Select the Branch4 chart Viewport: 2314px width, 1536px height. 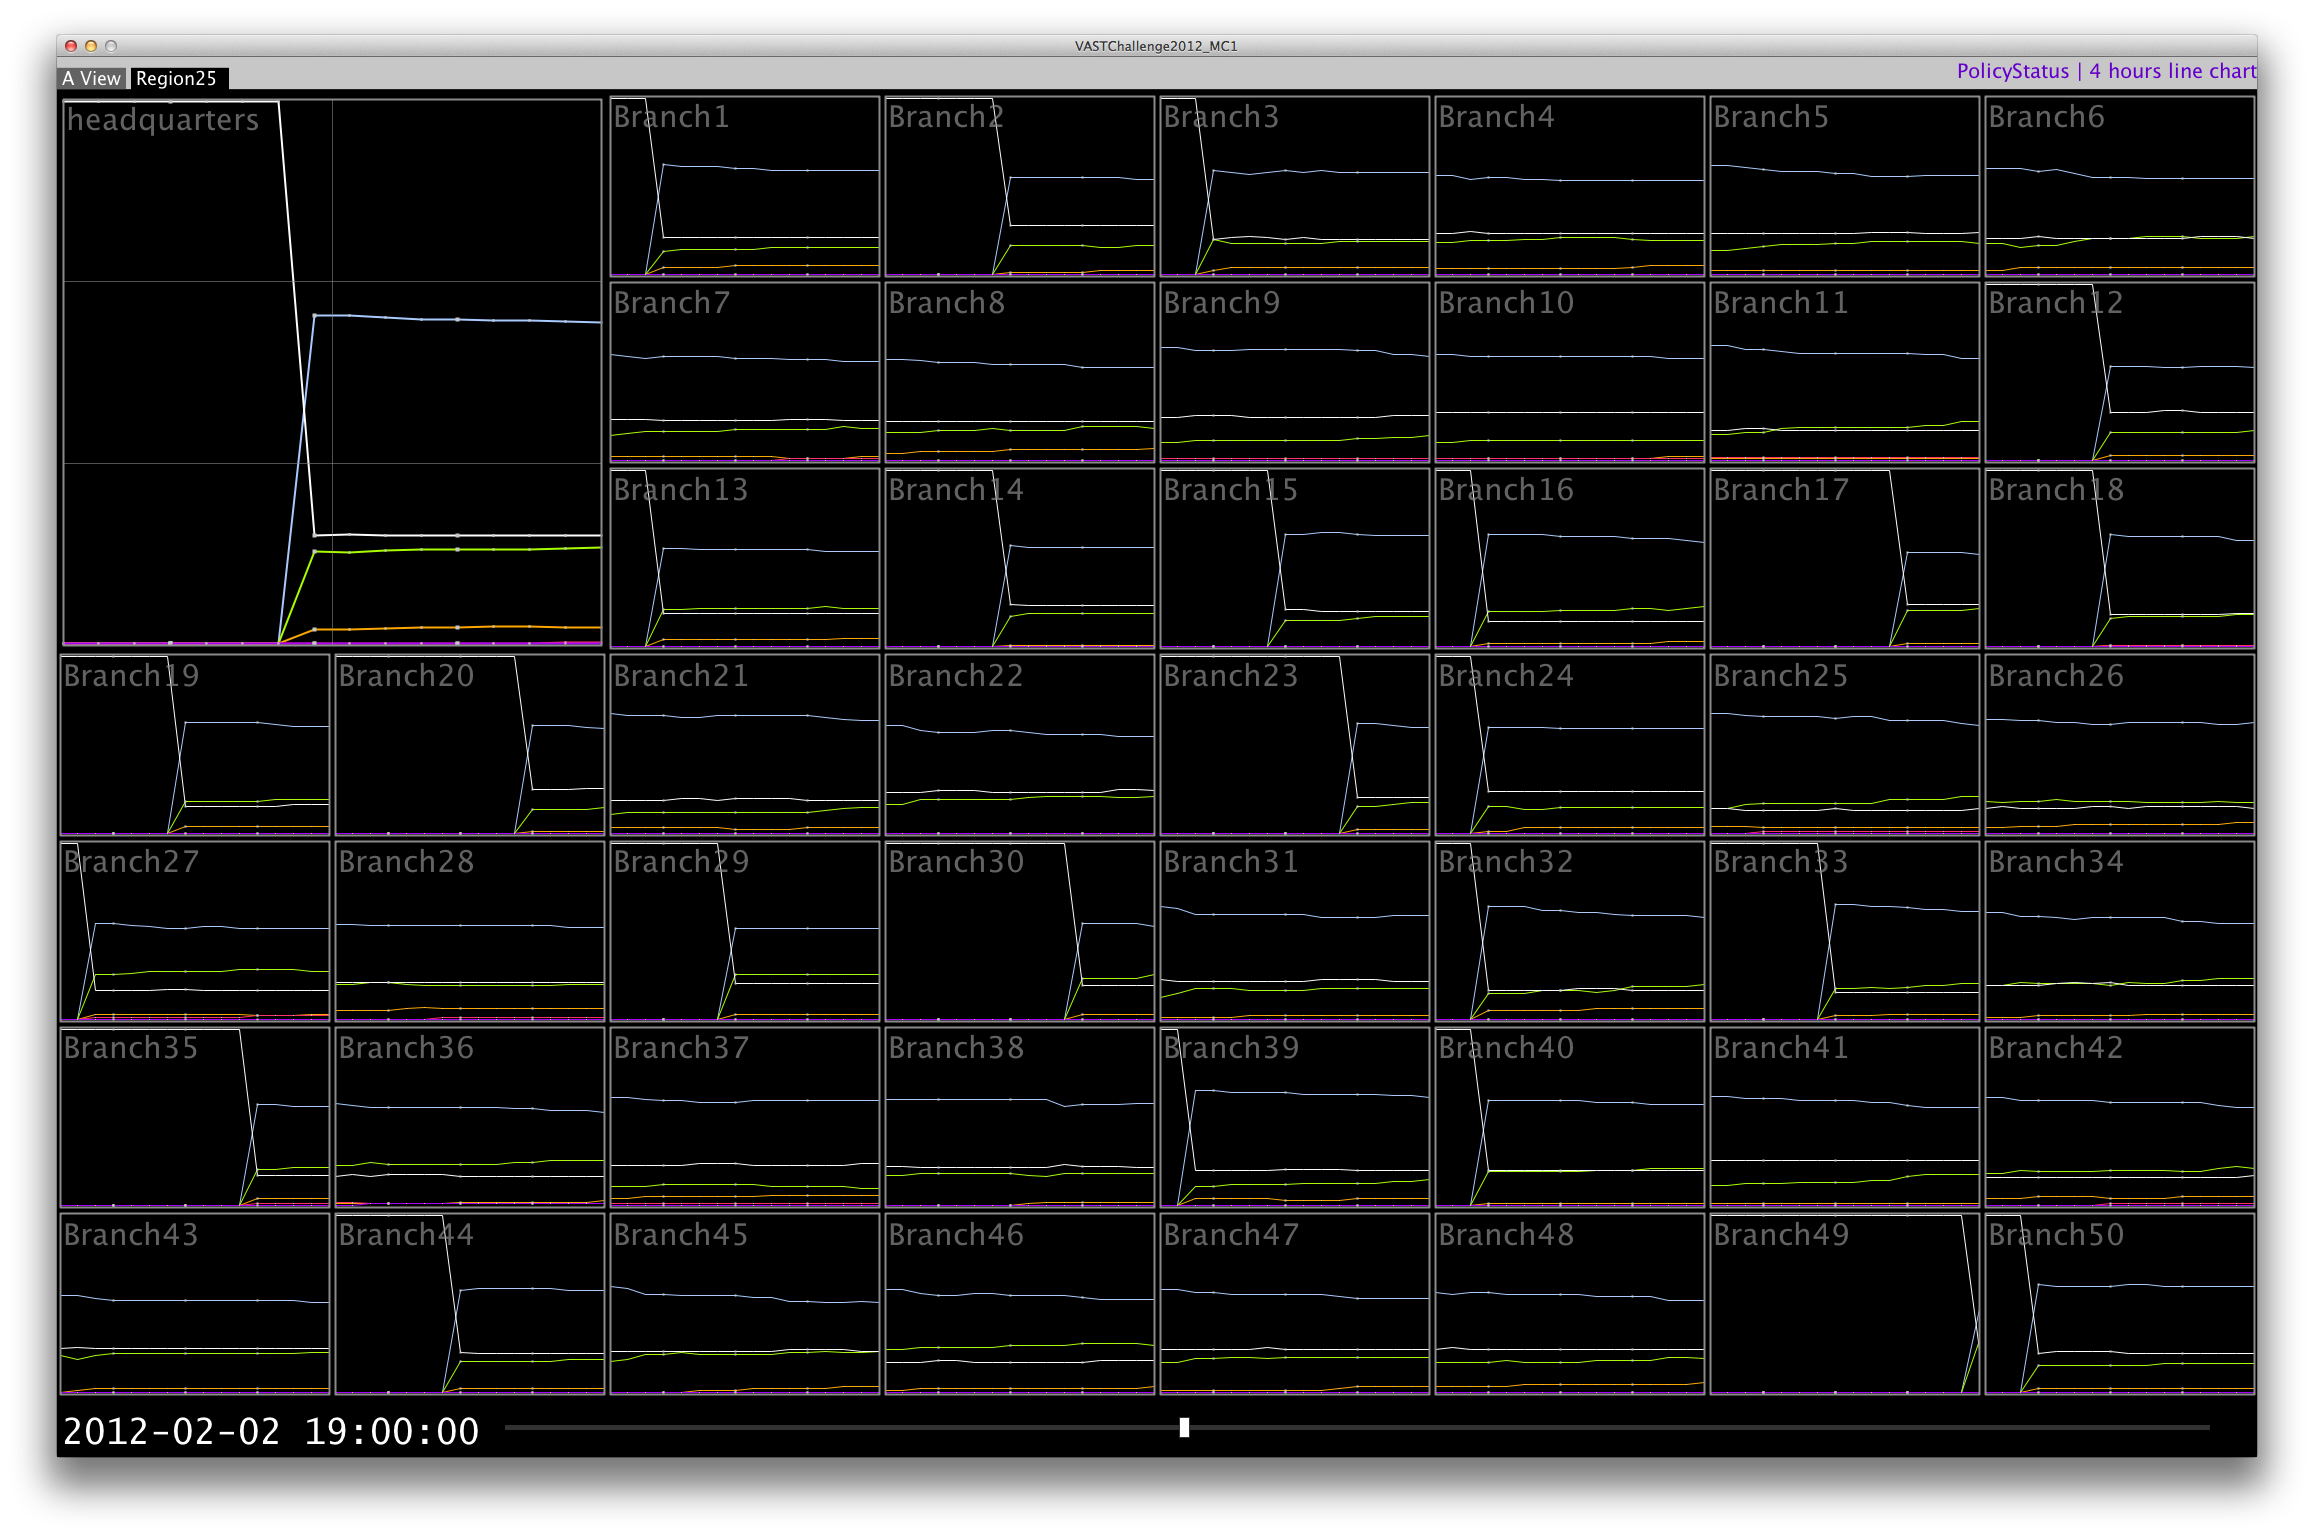tap(1570, 186)
